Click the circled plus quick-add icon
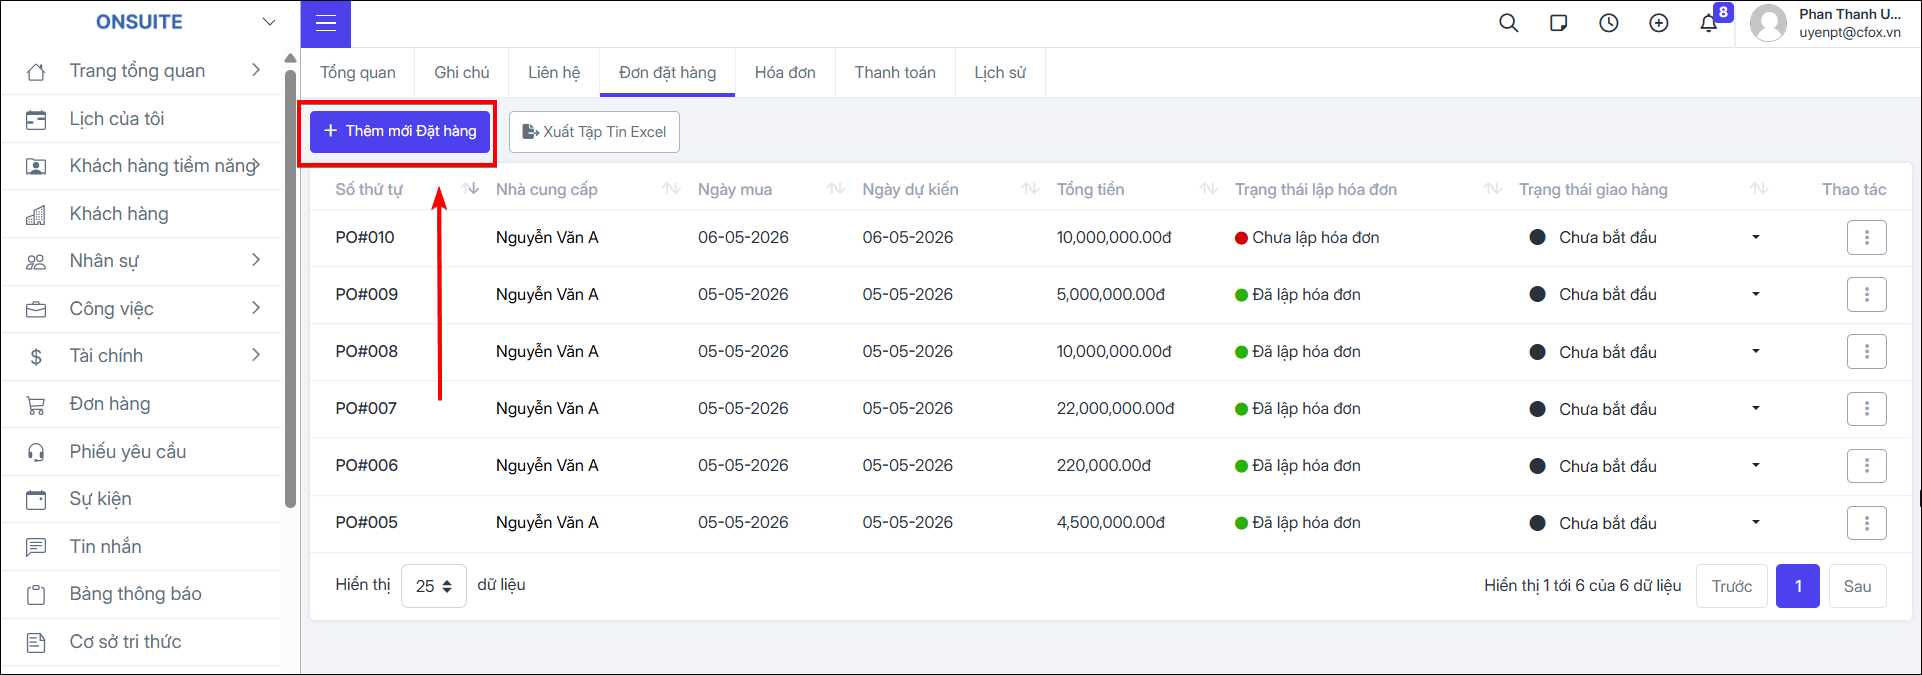 (x=1658, y=23)
